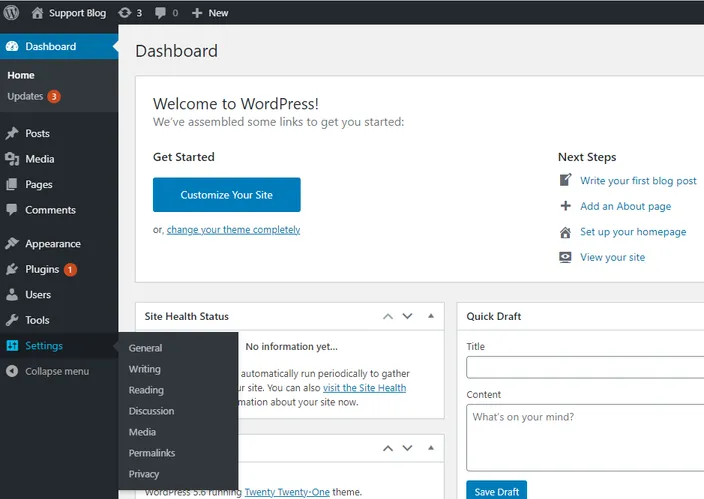Screen dimensions: 704x499
Task: Click the Appearance paintbrush icon
Action: 12,243
